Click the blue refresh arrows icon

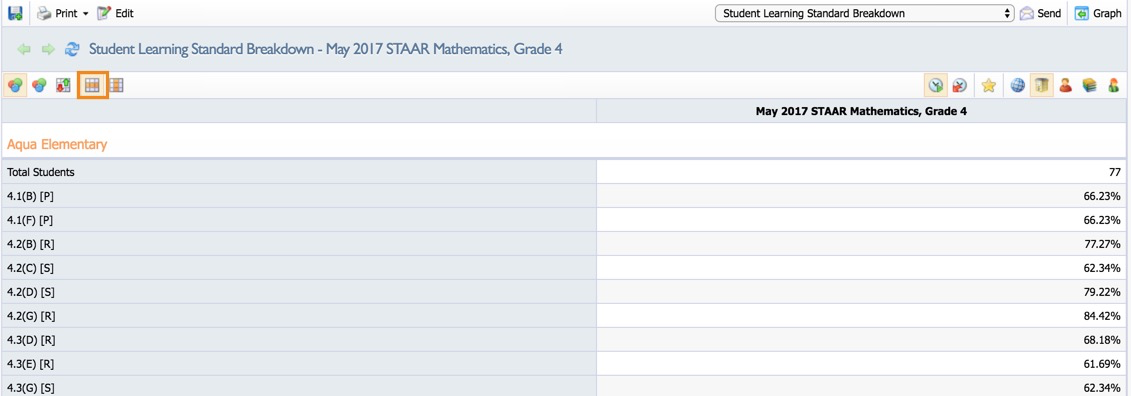(x=71, y=49)
